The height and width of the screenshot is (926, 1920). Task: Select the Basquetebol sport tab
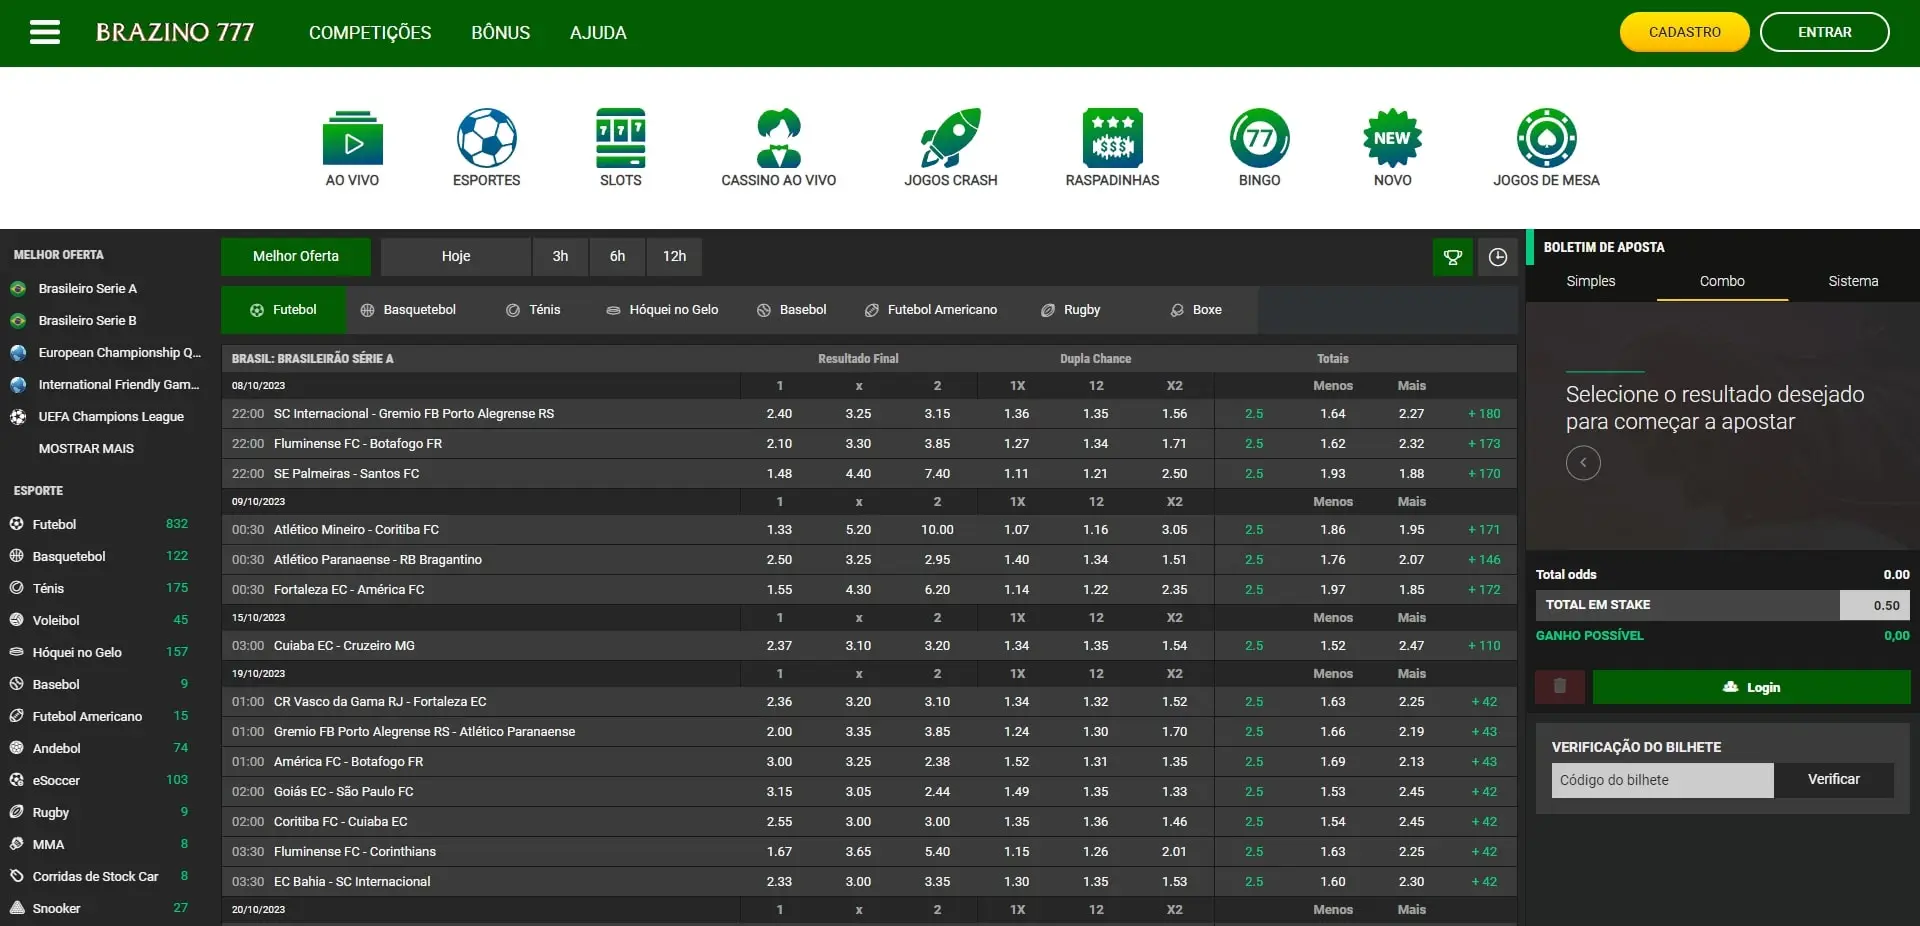[x=408, y=310]
